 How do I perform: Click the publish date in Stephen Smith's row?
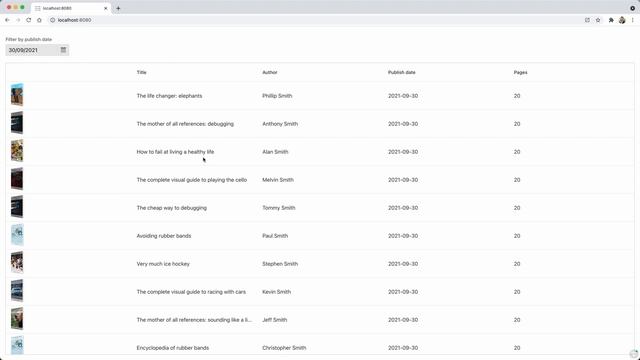[x=403, y=264]
